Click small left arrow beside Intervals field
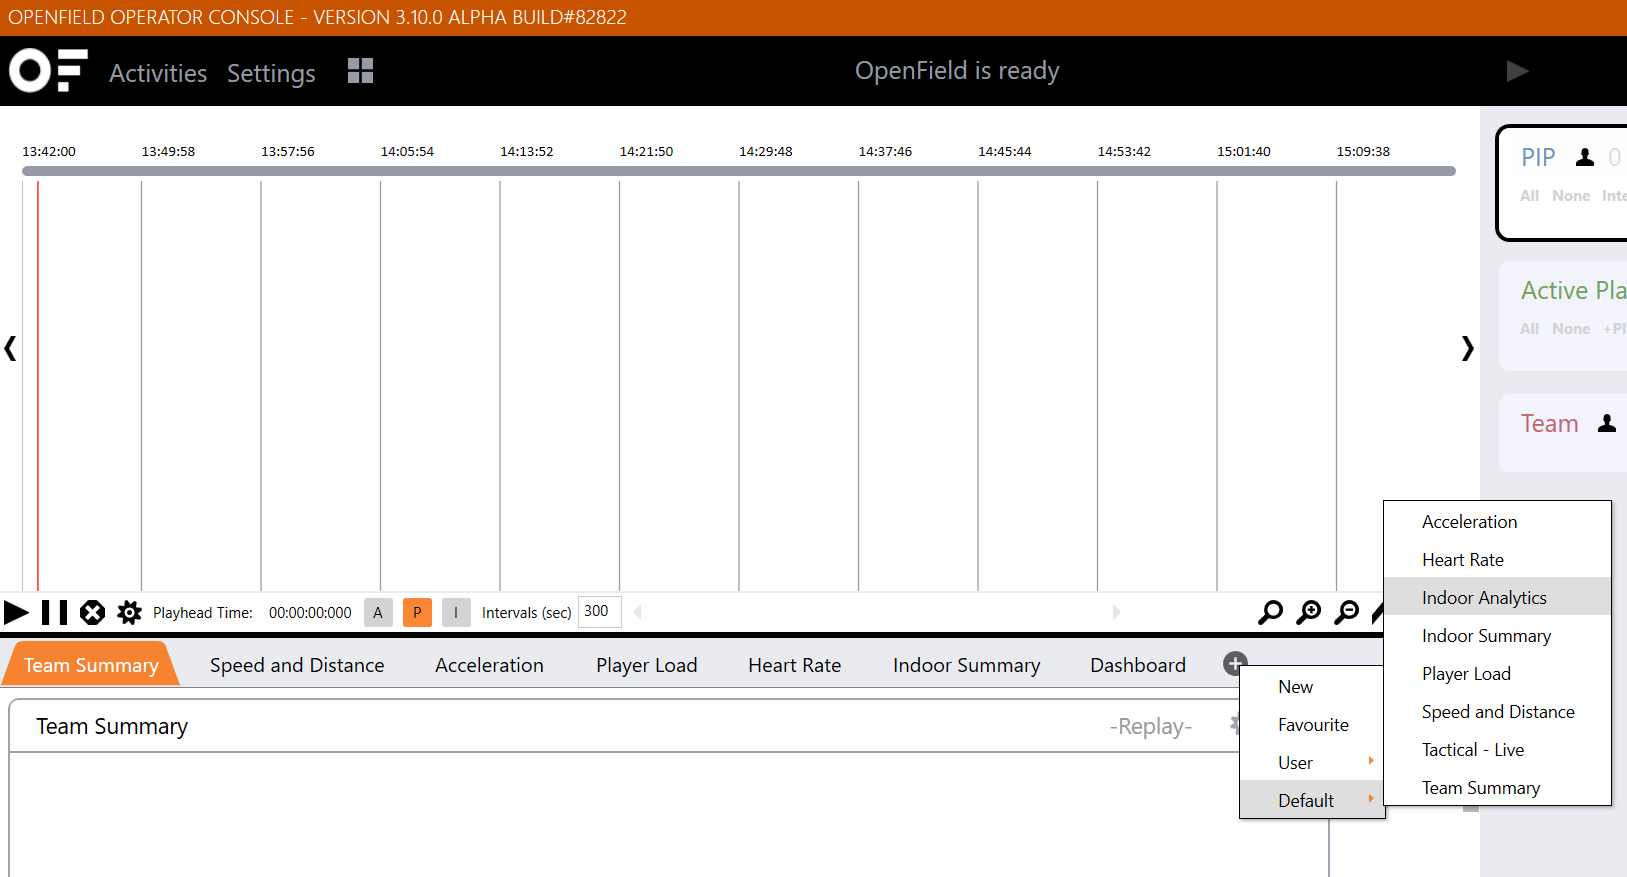 pos(638,612)
